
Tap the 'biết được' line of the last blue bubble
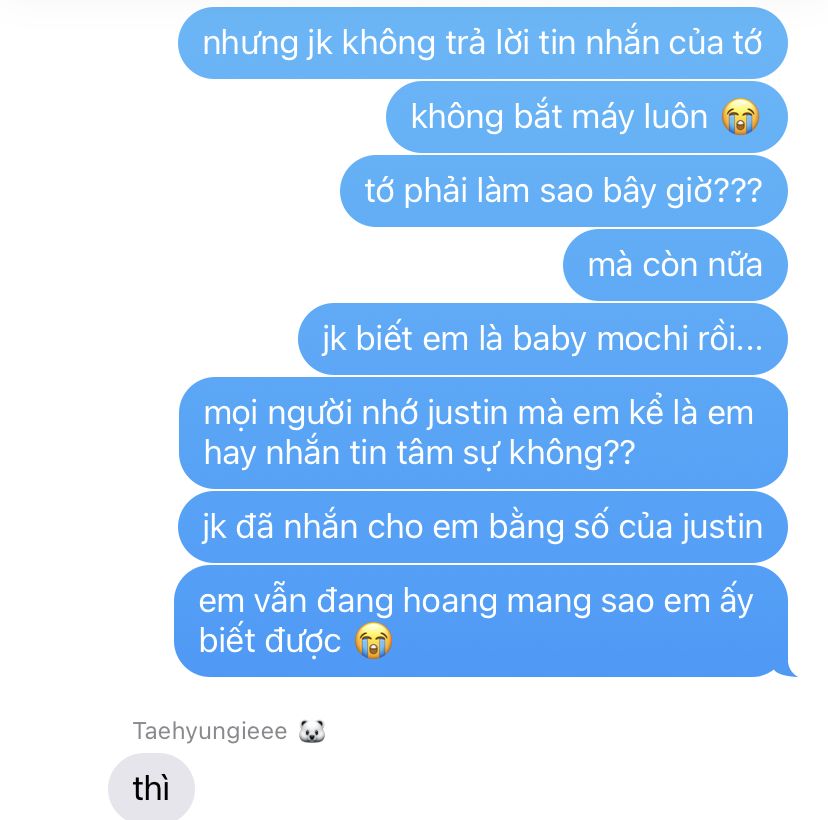click(x=270, y=641)
